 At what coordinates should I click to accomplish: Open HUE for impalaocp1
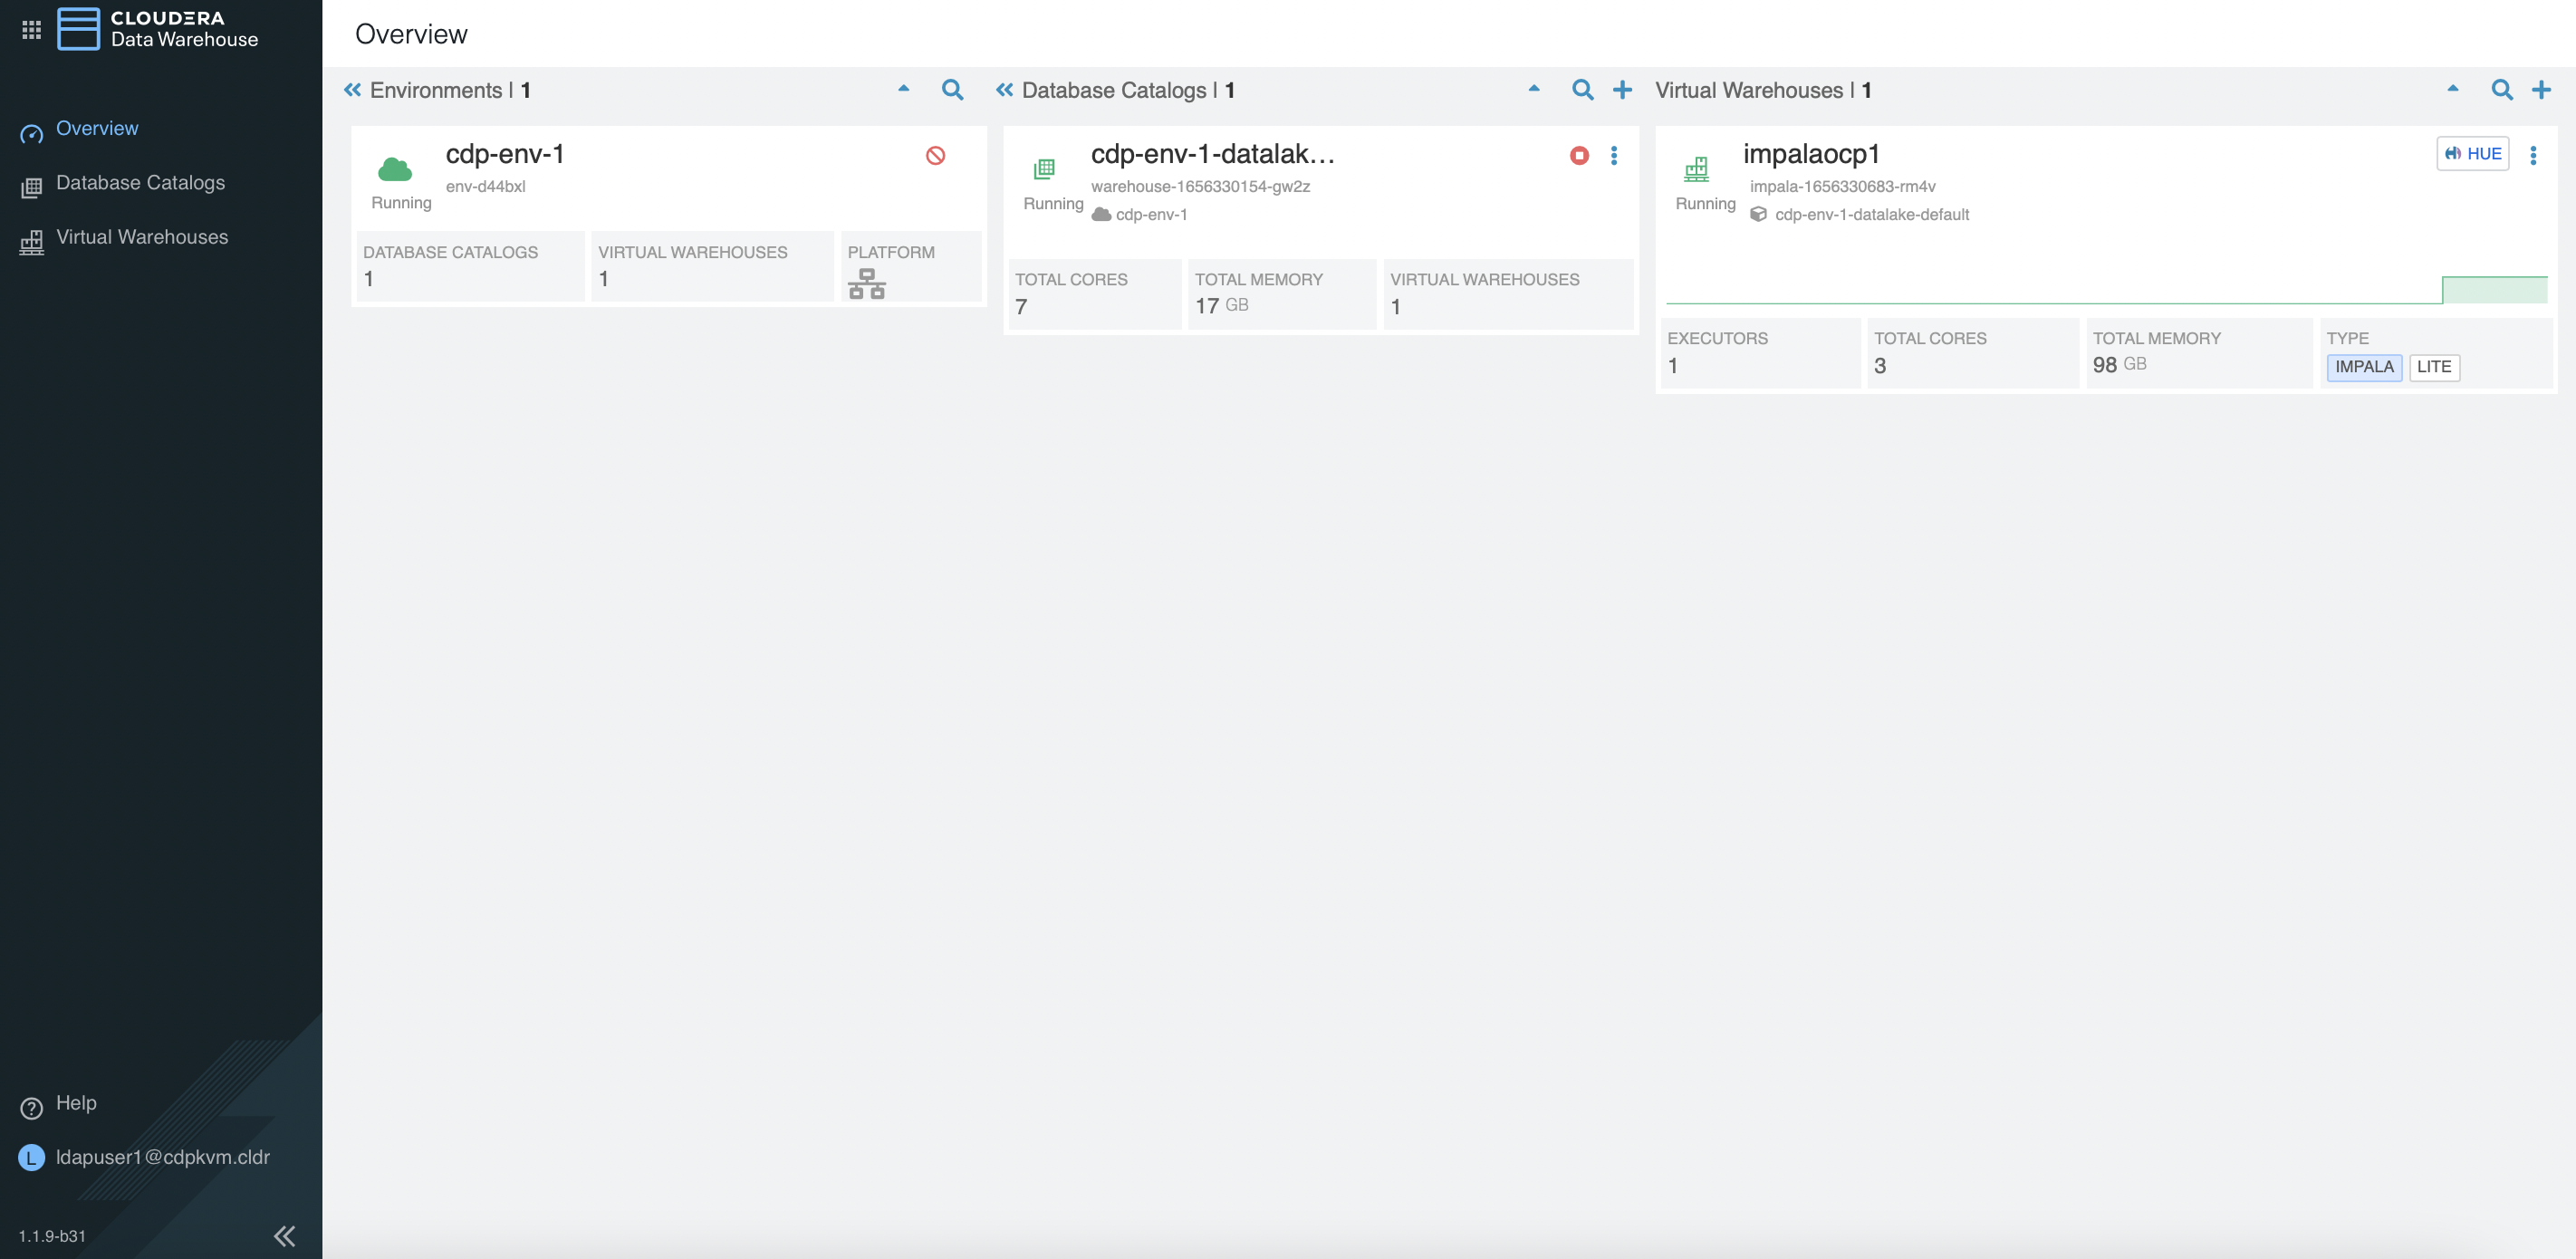2472,154
